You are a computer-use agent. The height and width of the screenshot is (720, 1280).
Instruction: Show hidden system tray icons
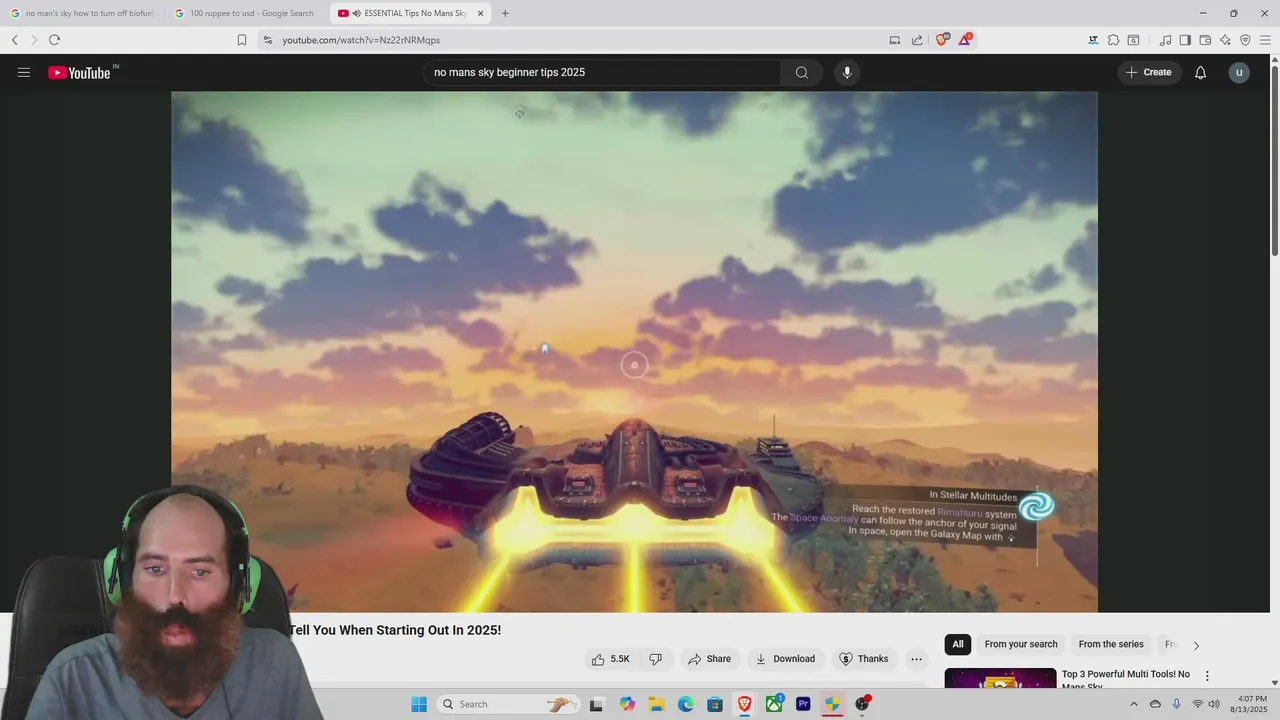tap(1133, 704)
